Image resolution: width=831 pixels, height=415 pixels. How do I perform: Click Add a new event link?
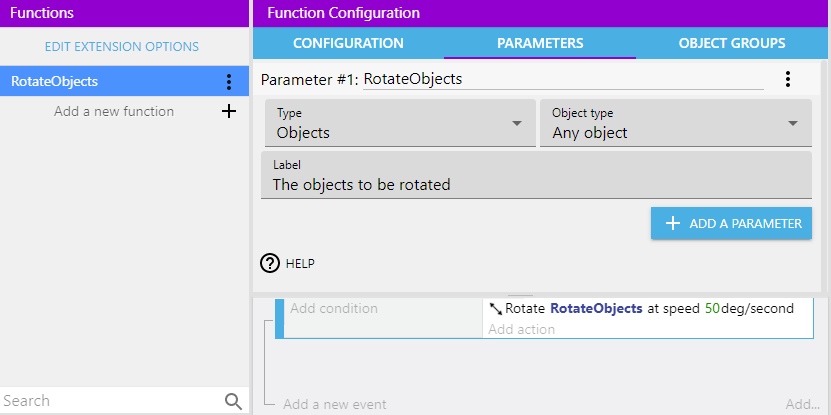pyautogui.click(x=335, y=405)
